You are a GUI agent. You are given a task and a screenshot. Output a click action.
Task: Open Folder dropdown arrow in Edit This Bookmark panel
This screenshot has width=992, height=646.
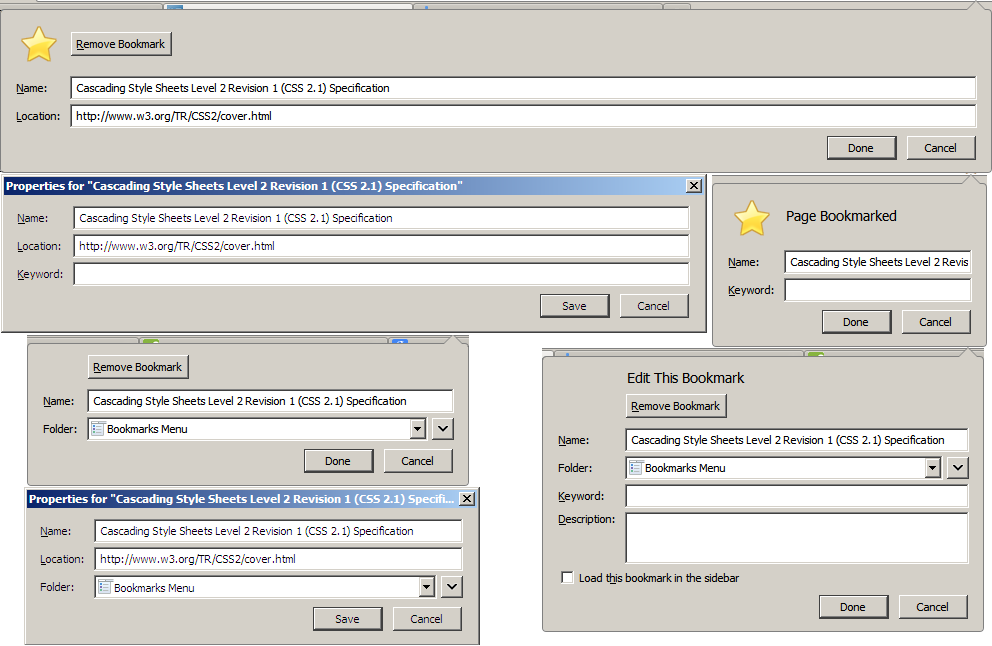click(x=932, y=468)
